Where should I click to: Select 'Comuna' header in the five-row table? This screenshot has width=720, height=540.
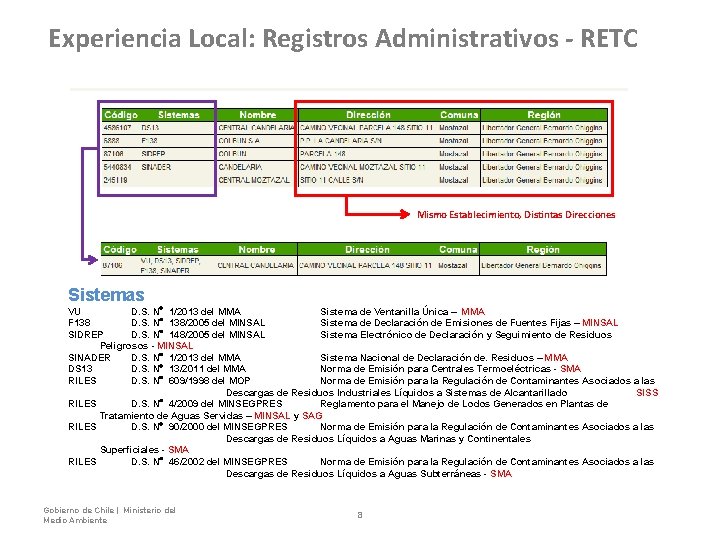[459, 115]
